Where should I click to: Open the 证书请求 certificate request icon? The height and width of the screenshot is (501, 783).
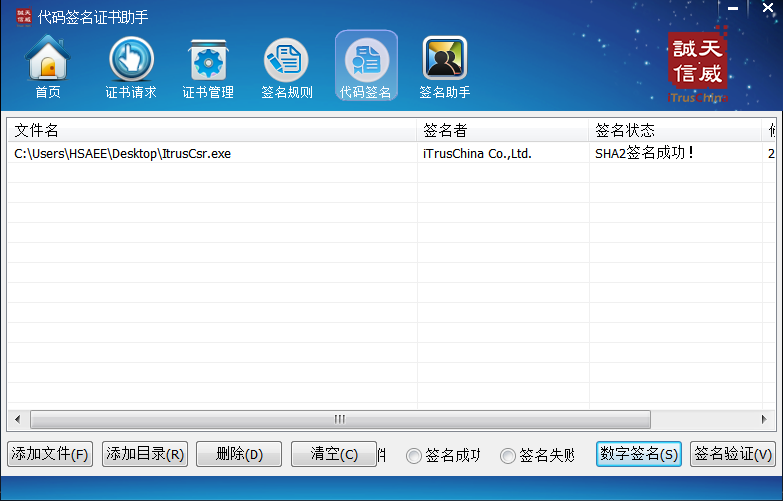[x=131, y=66]
